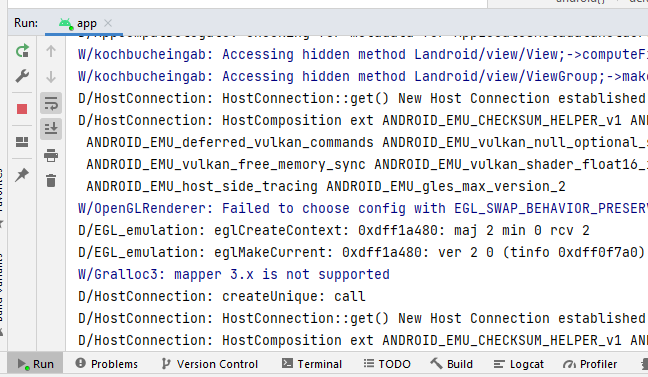648x377 pixels.
Task: Click ANDROID_EMU_host_side_tracing log line
Action: tap(326, 186)
